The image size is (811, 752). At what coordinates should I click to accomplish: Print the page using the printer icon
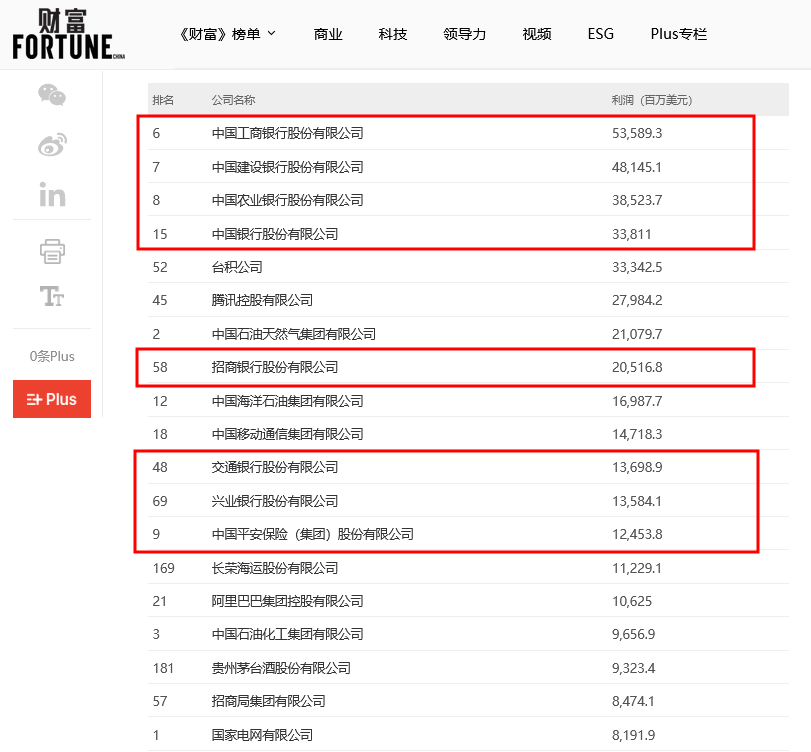(52, 251)
